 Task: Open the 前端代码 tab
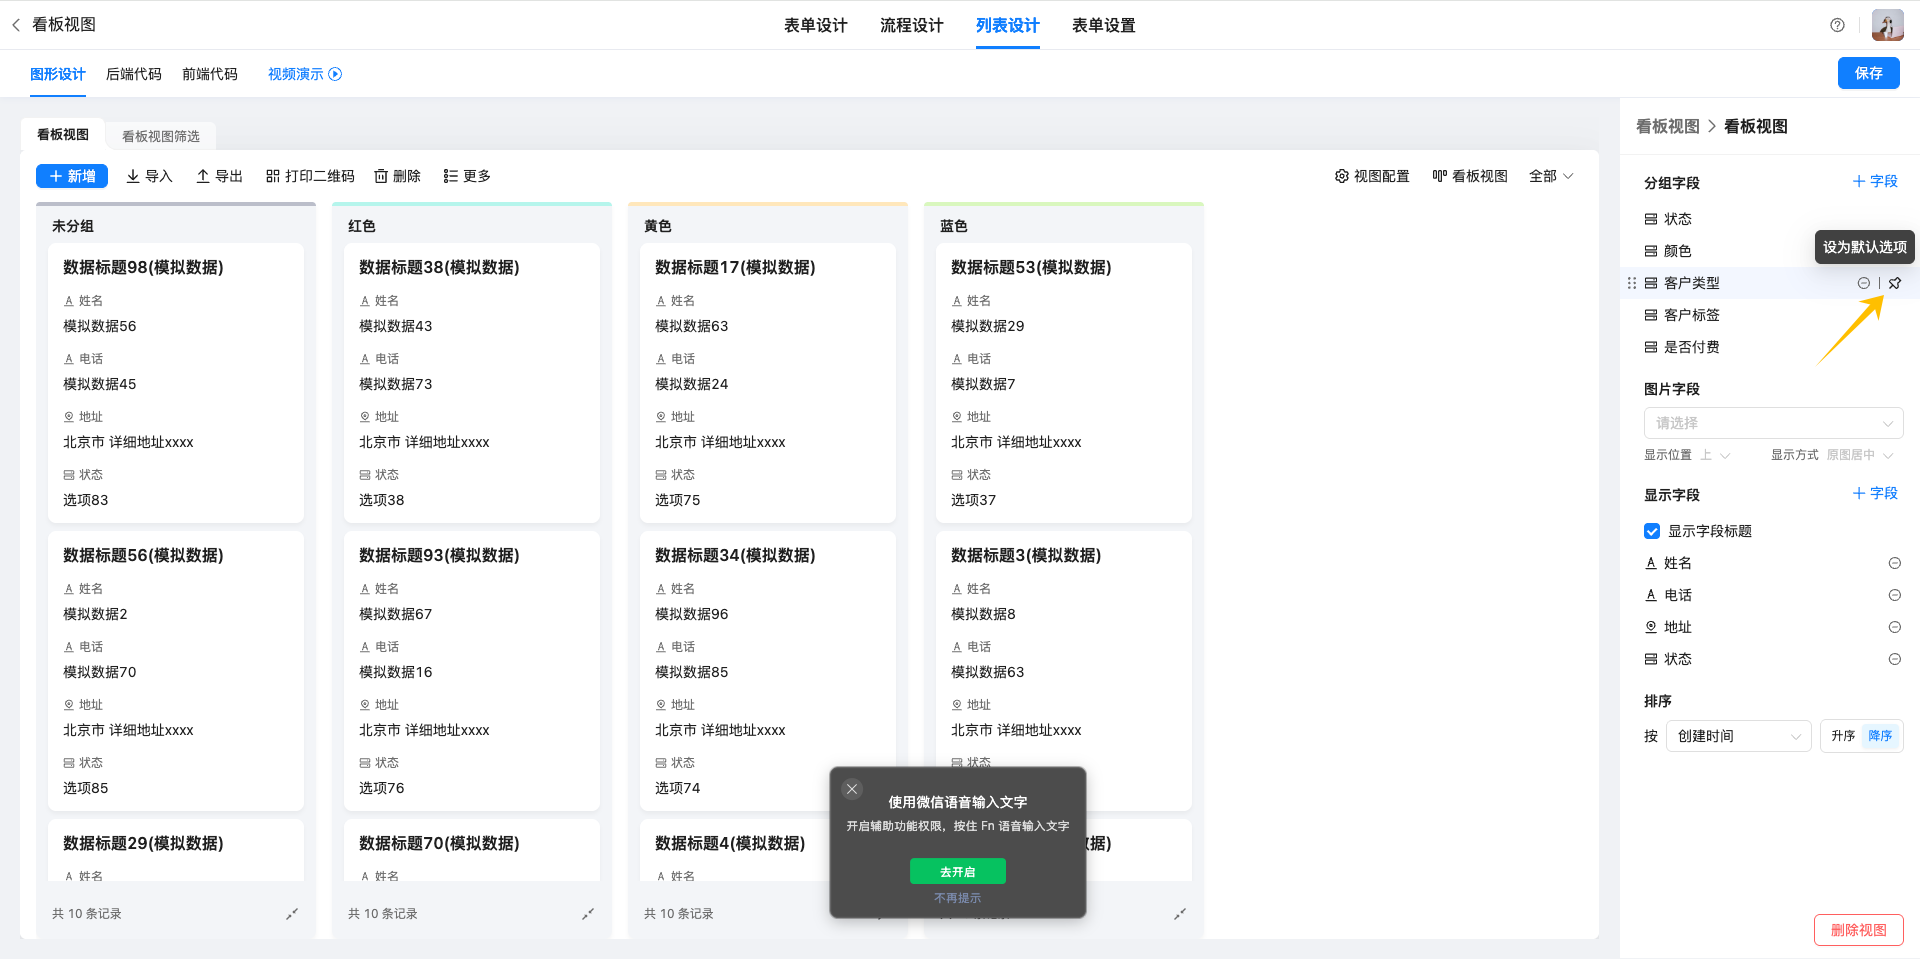210,74
